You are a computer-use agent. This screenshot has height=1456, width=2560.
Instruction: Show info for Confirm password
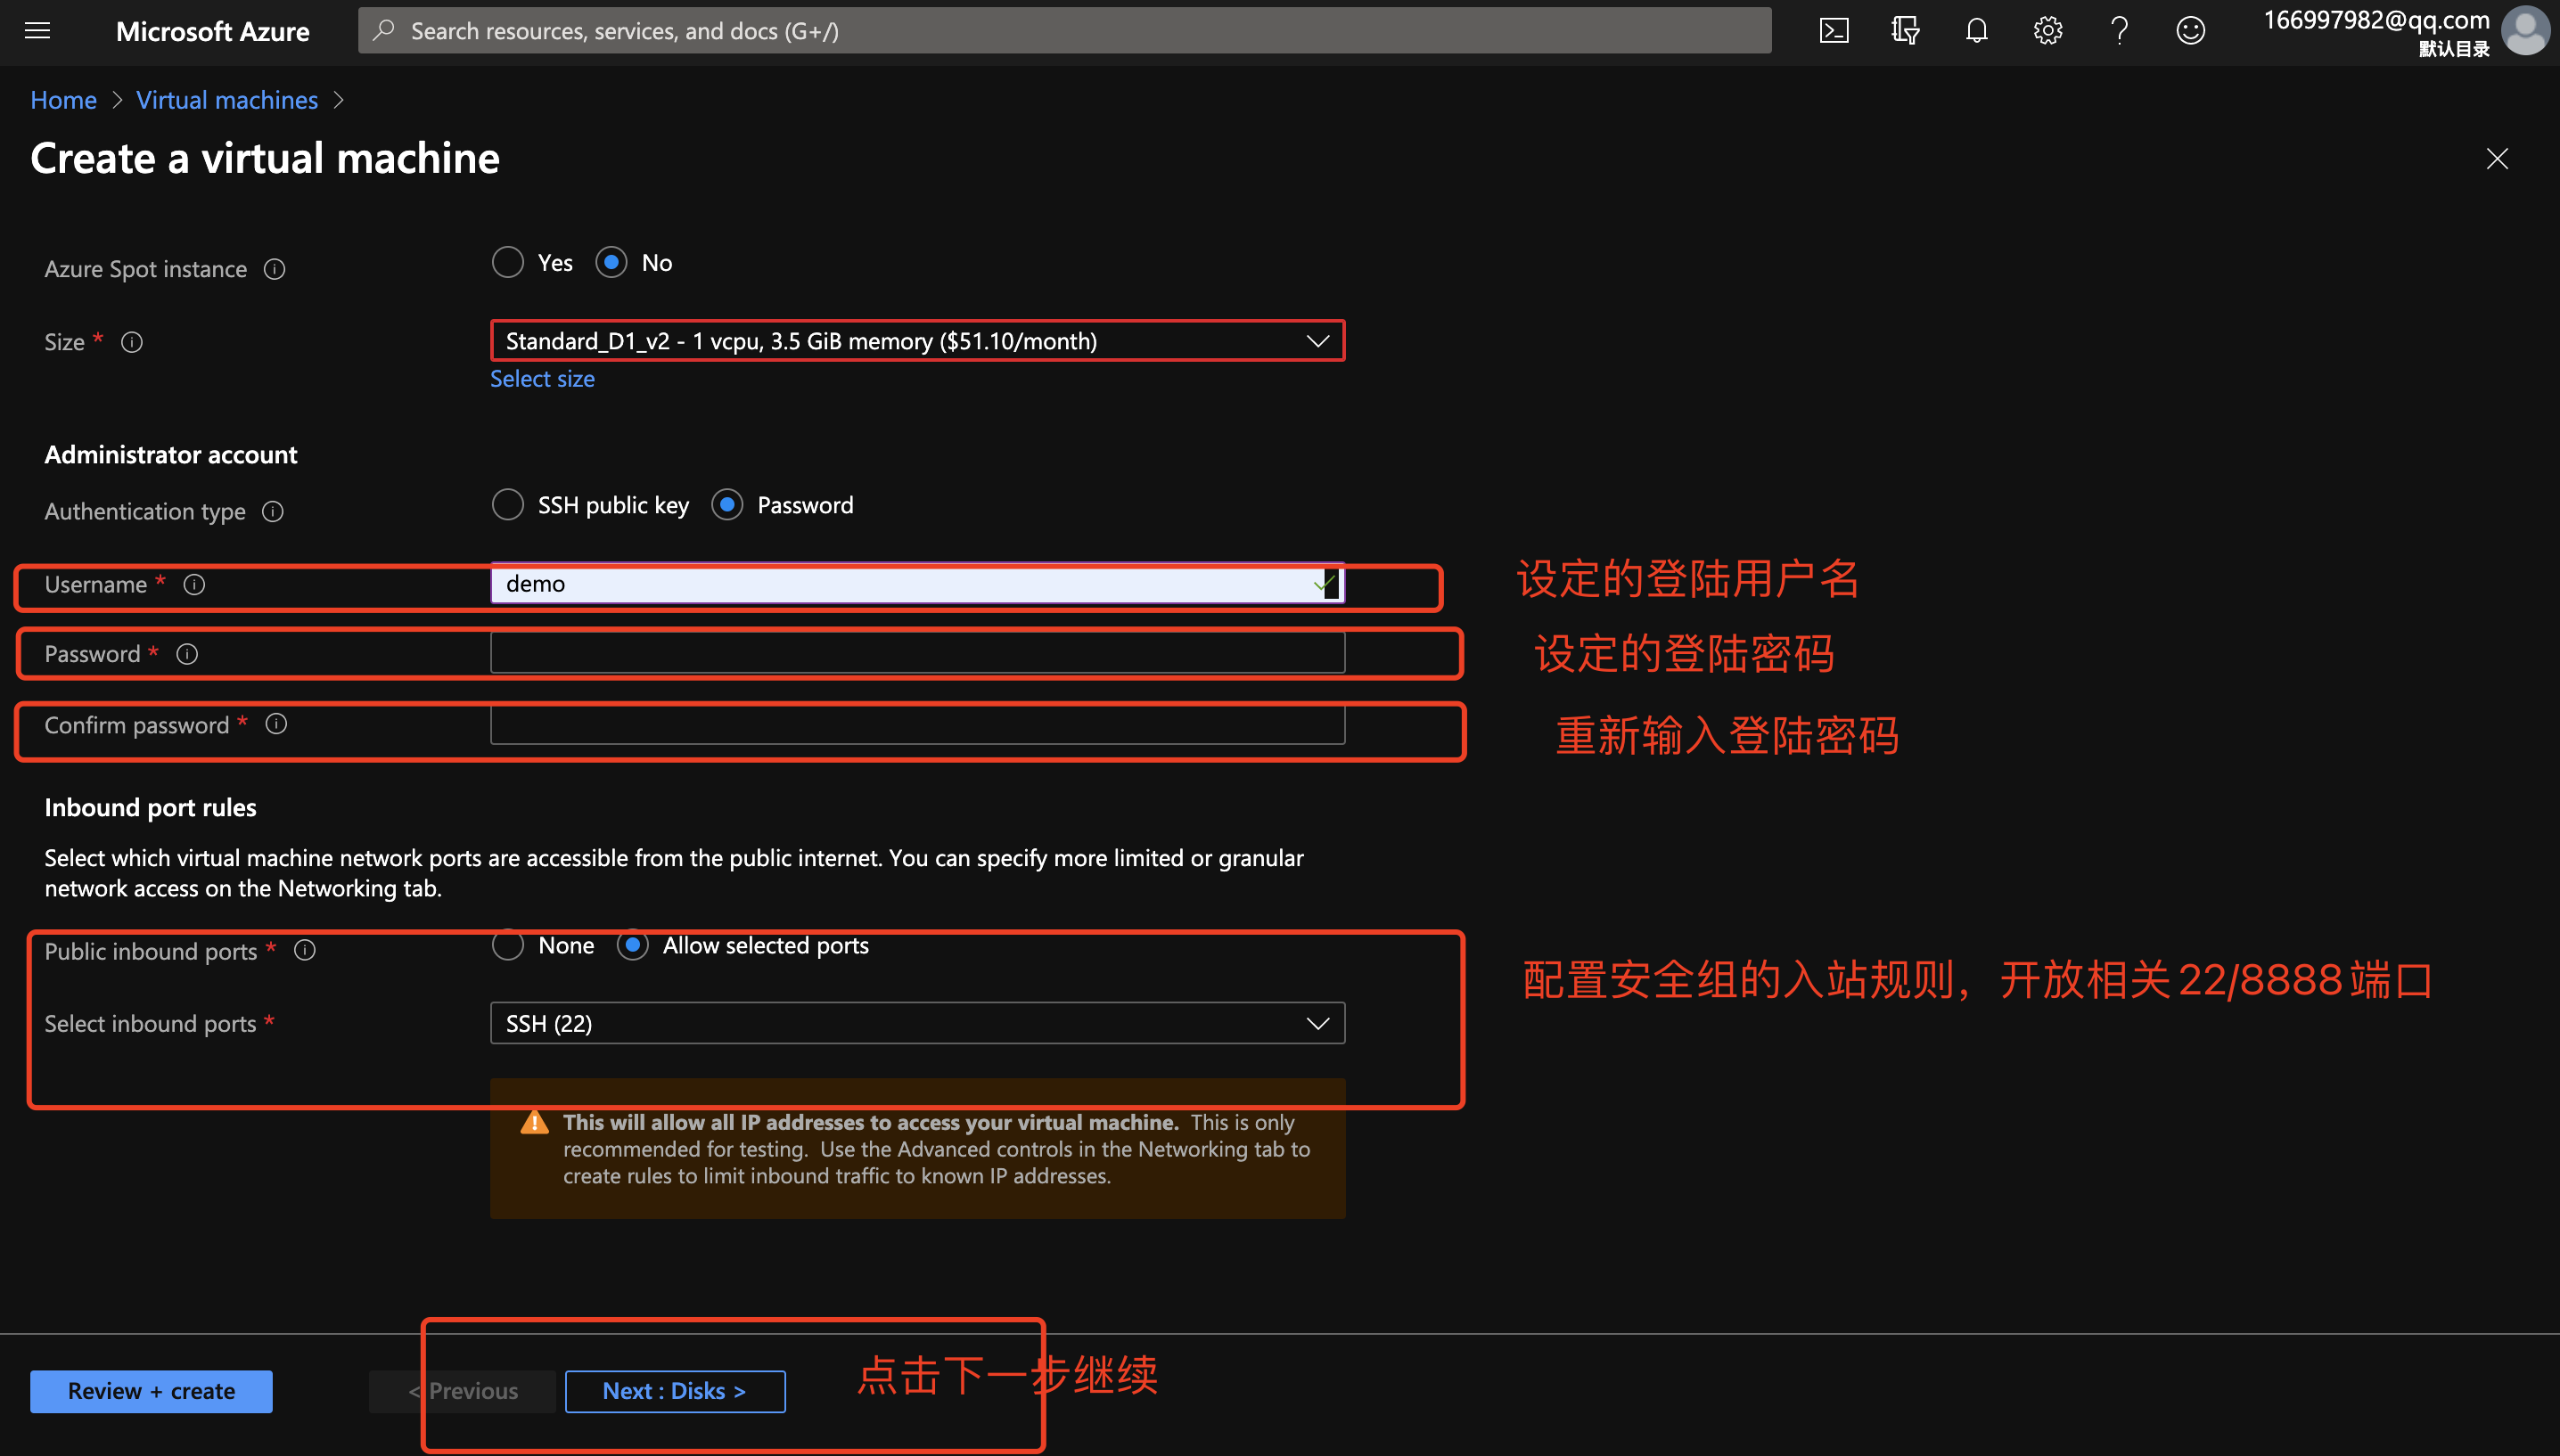coord(276,724)
